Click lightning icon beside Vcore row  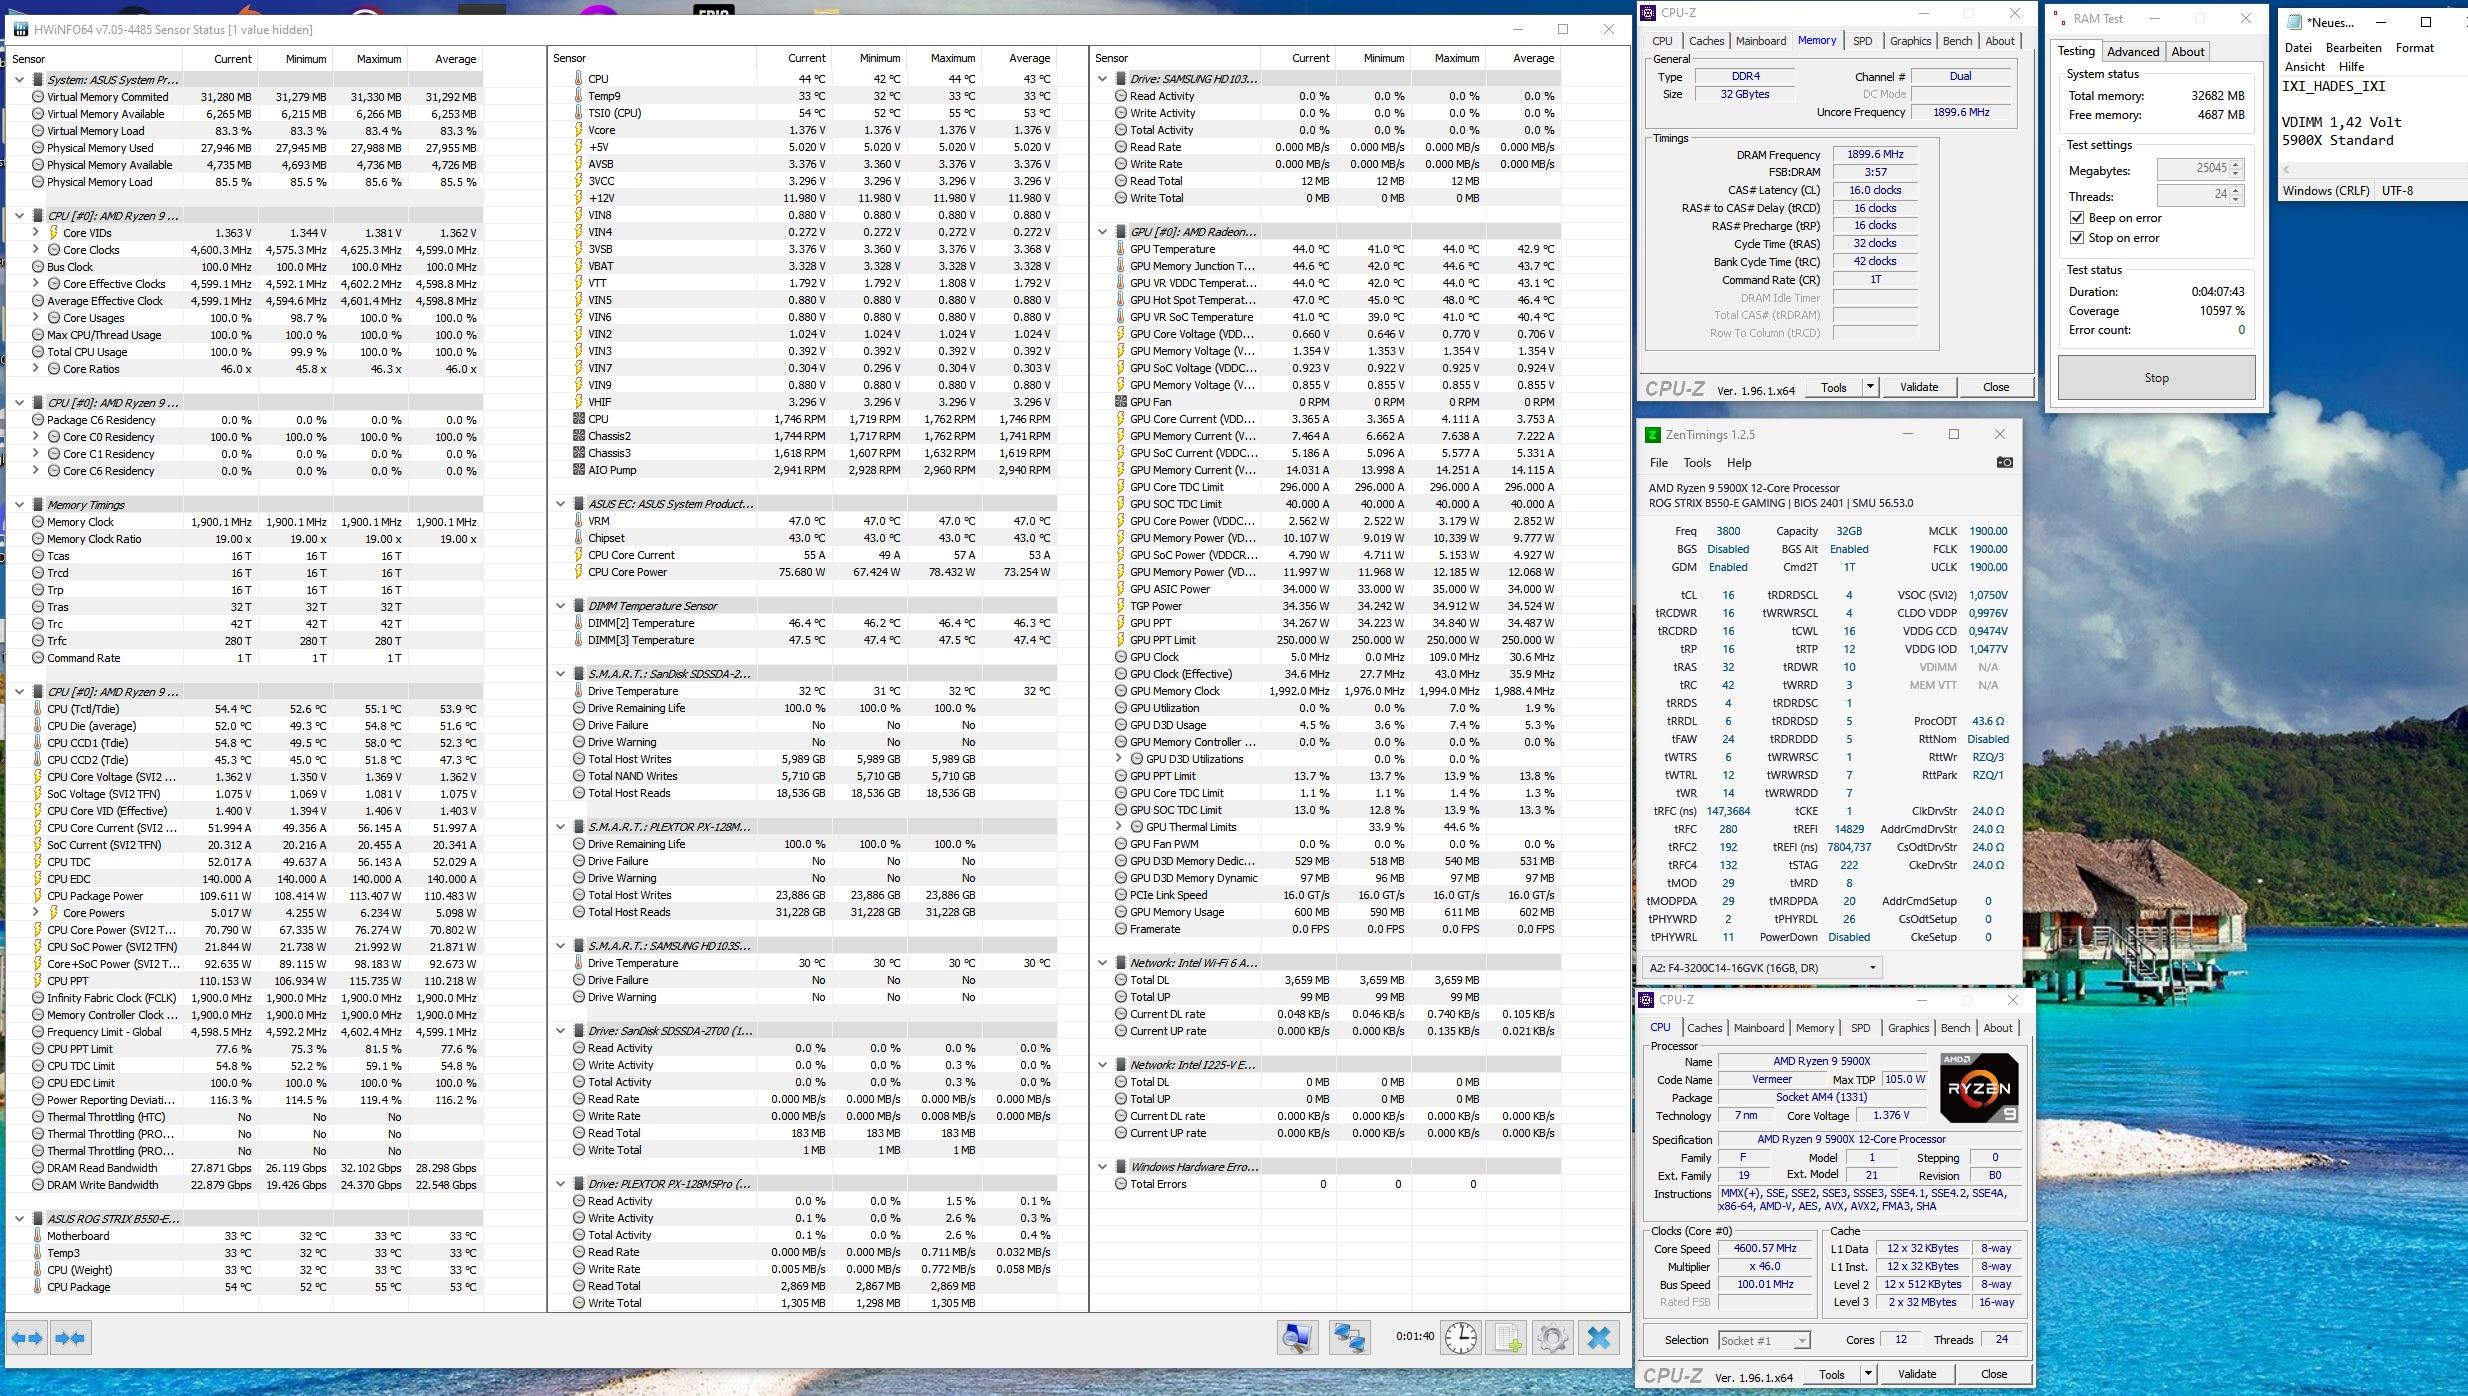(578, 130)
